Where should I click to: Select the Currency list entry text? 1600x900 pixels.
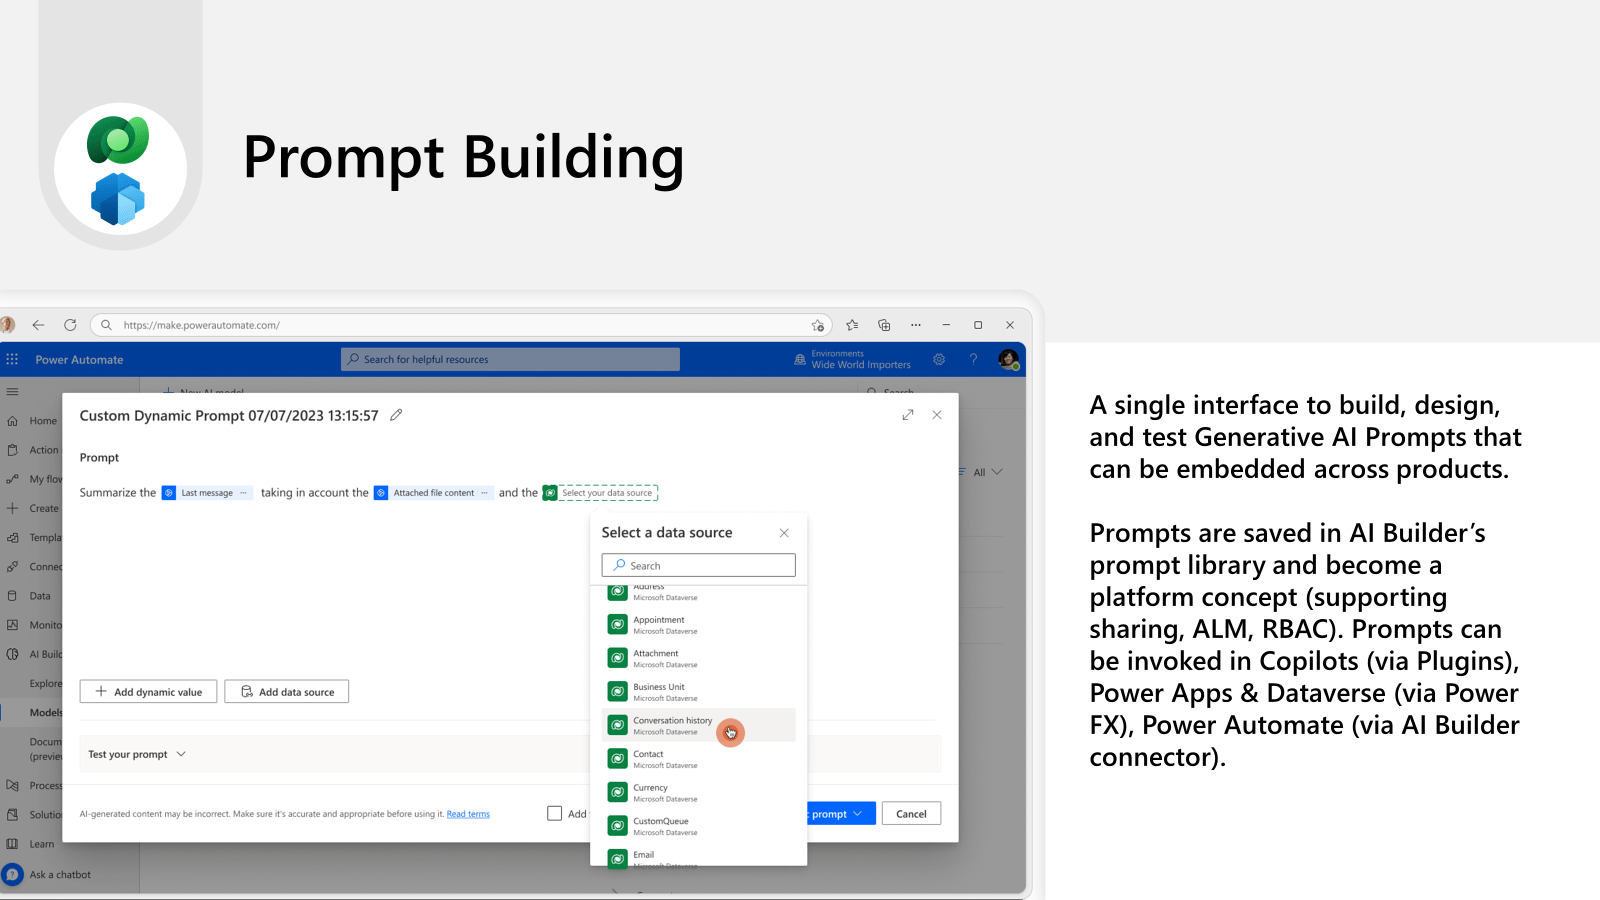point(650,788)
